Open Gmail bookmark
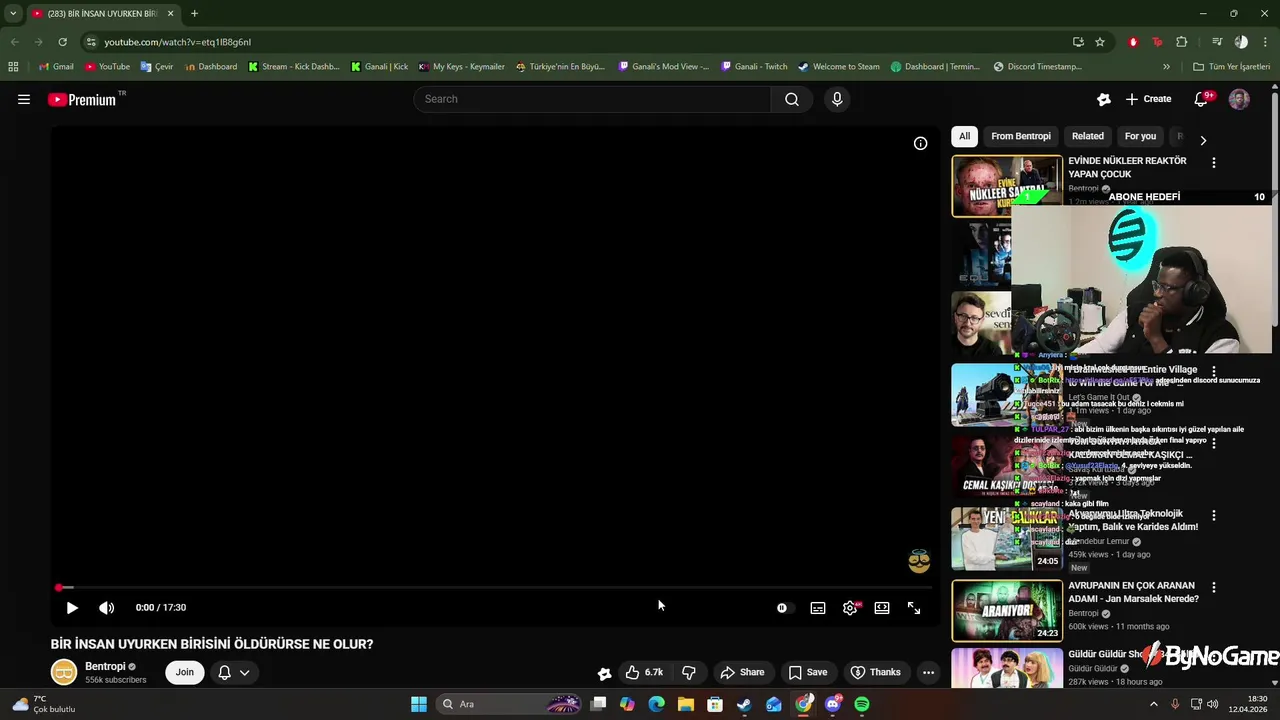 coord(56,67)
